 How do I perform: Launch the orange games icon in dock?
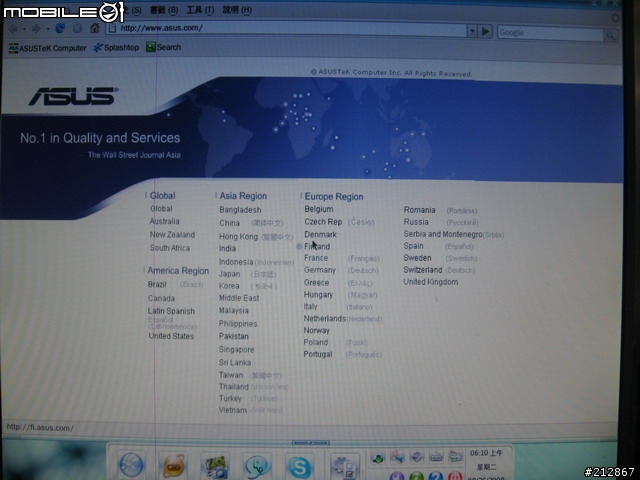[x=173, y=465]
